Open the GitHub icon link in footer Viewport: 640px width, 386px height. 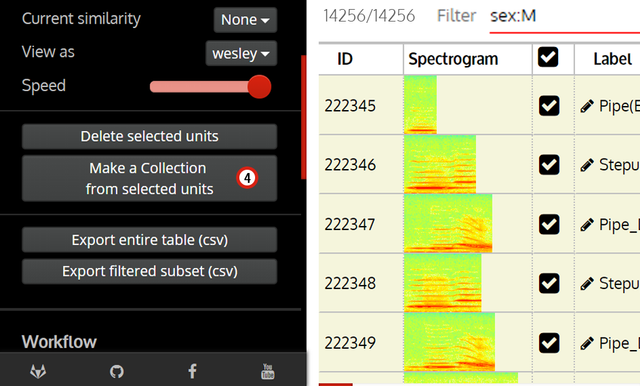pyautogui.click(x=117, y=372)
